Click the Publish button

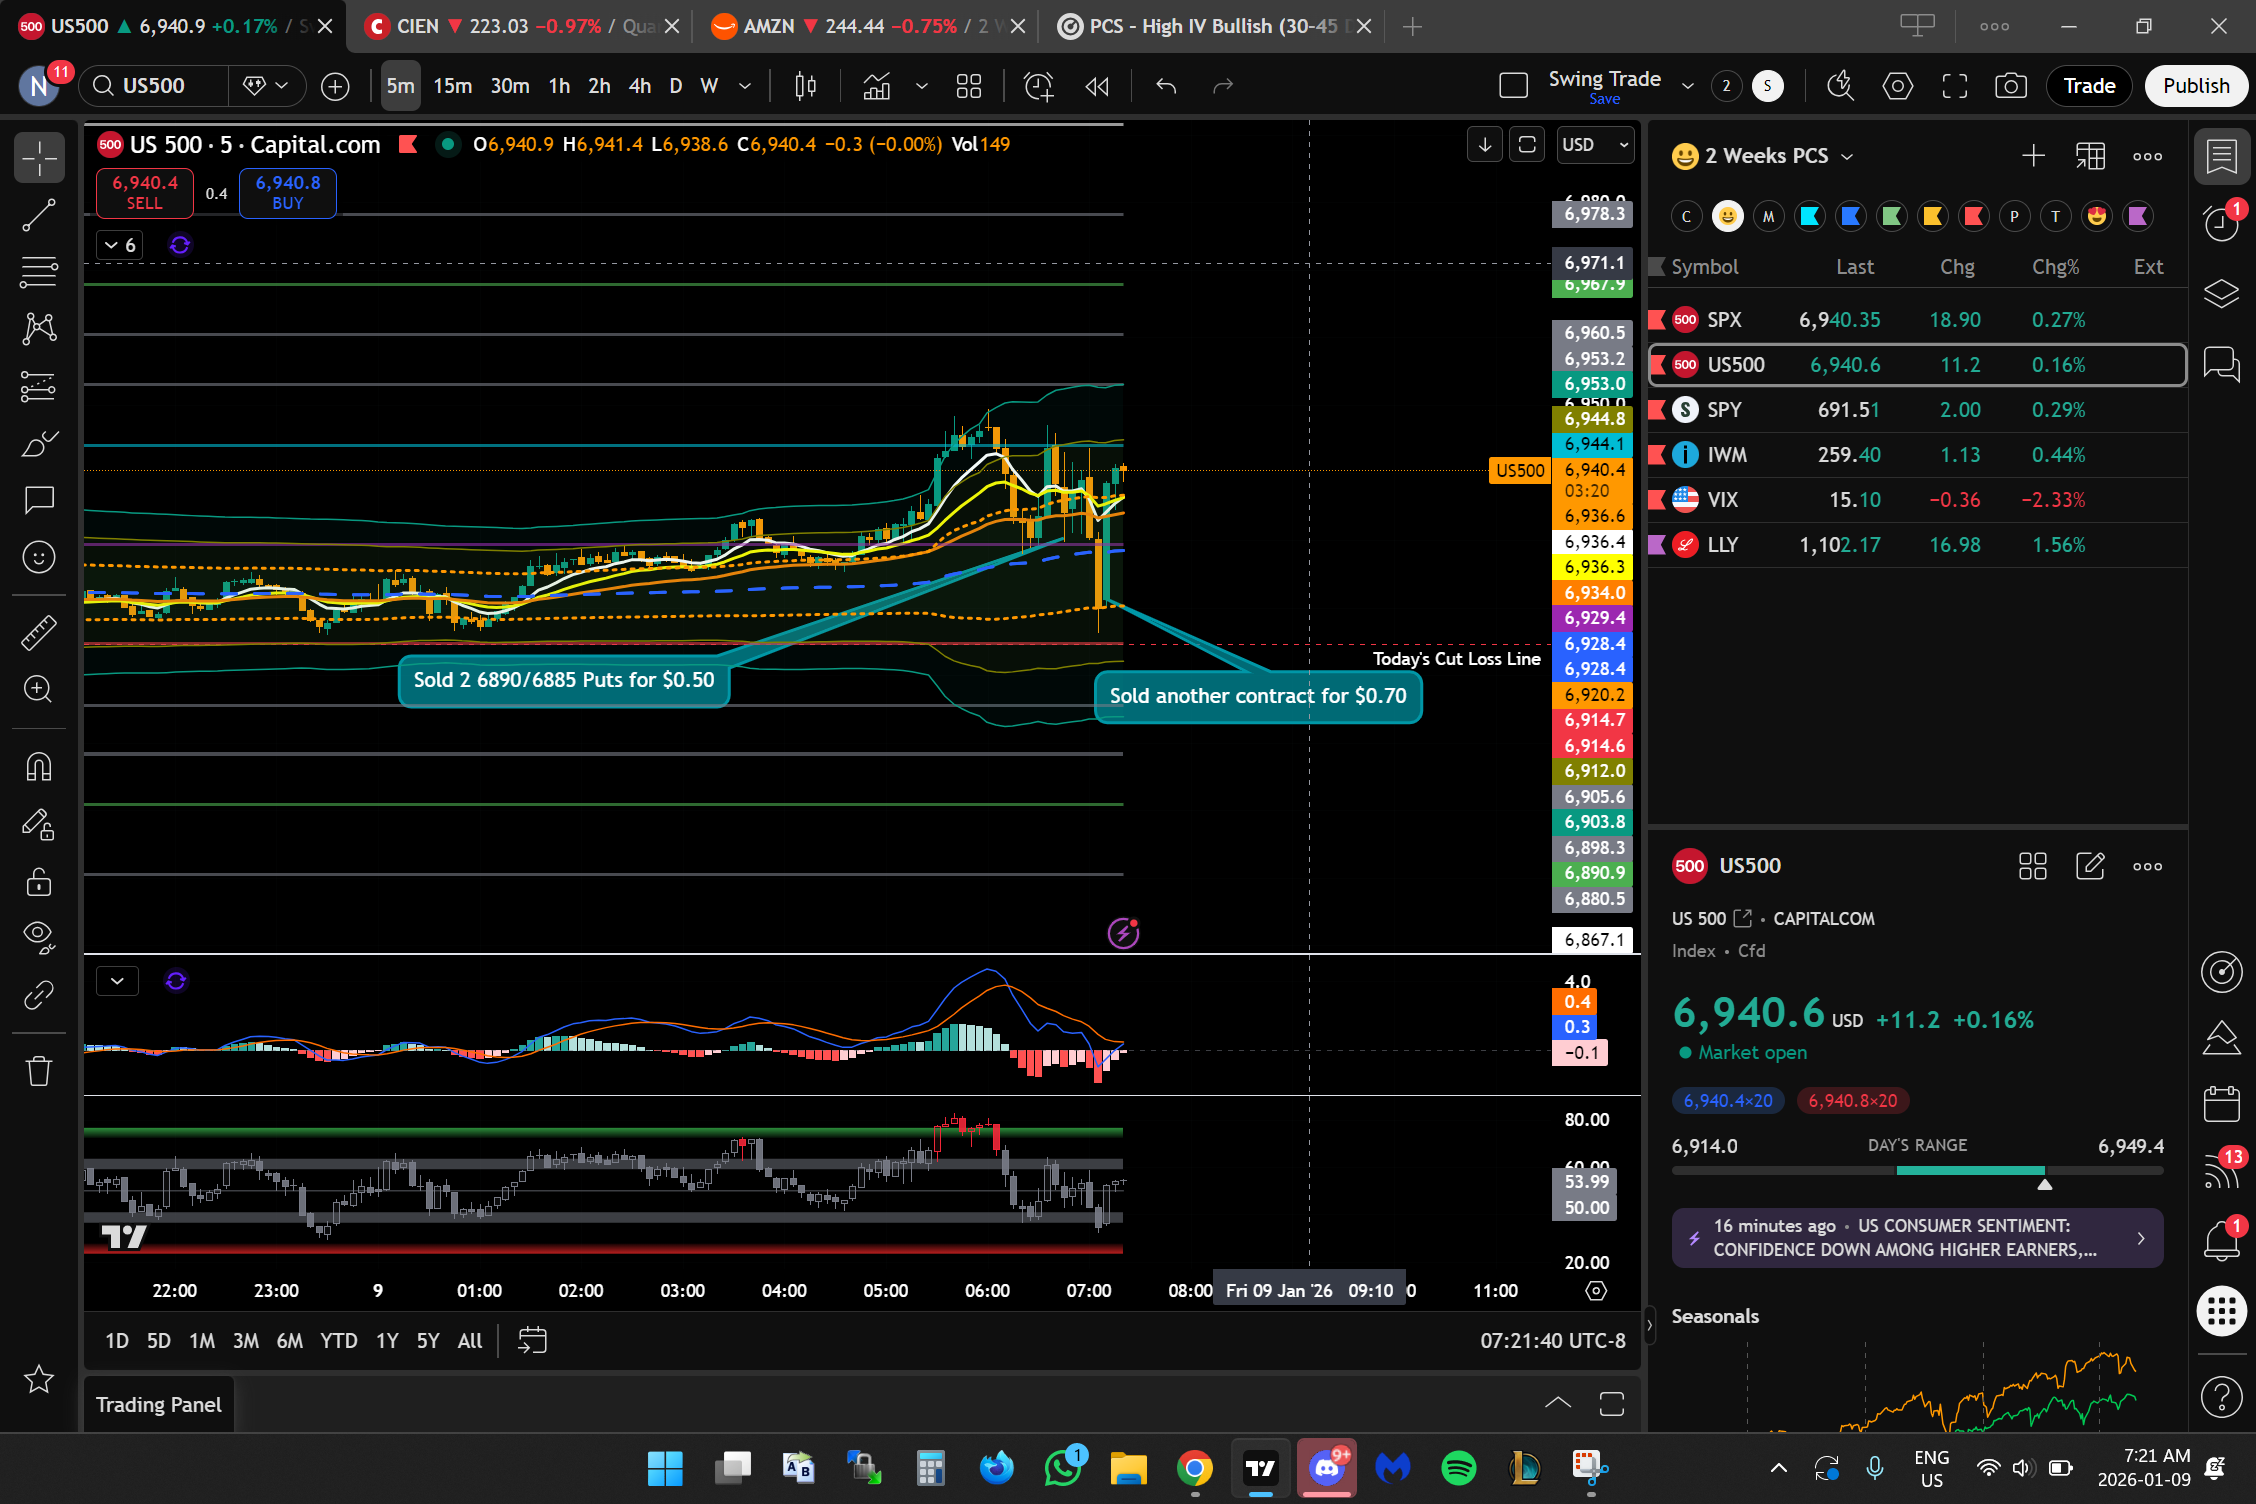coord(2196,86)
